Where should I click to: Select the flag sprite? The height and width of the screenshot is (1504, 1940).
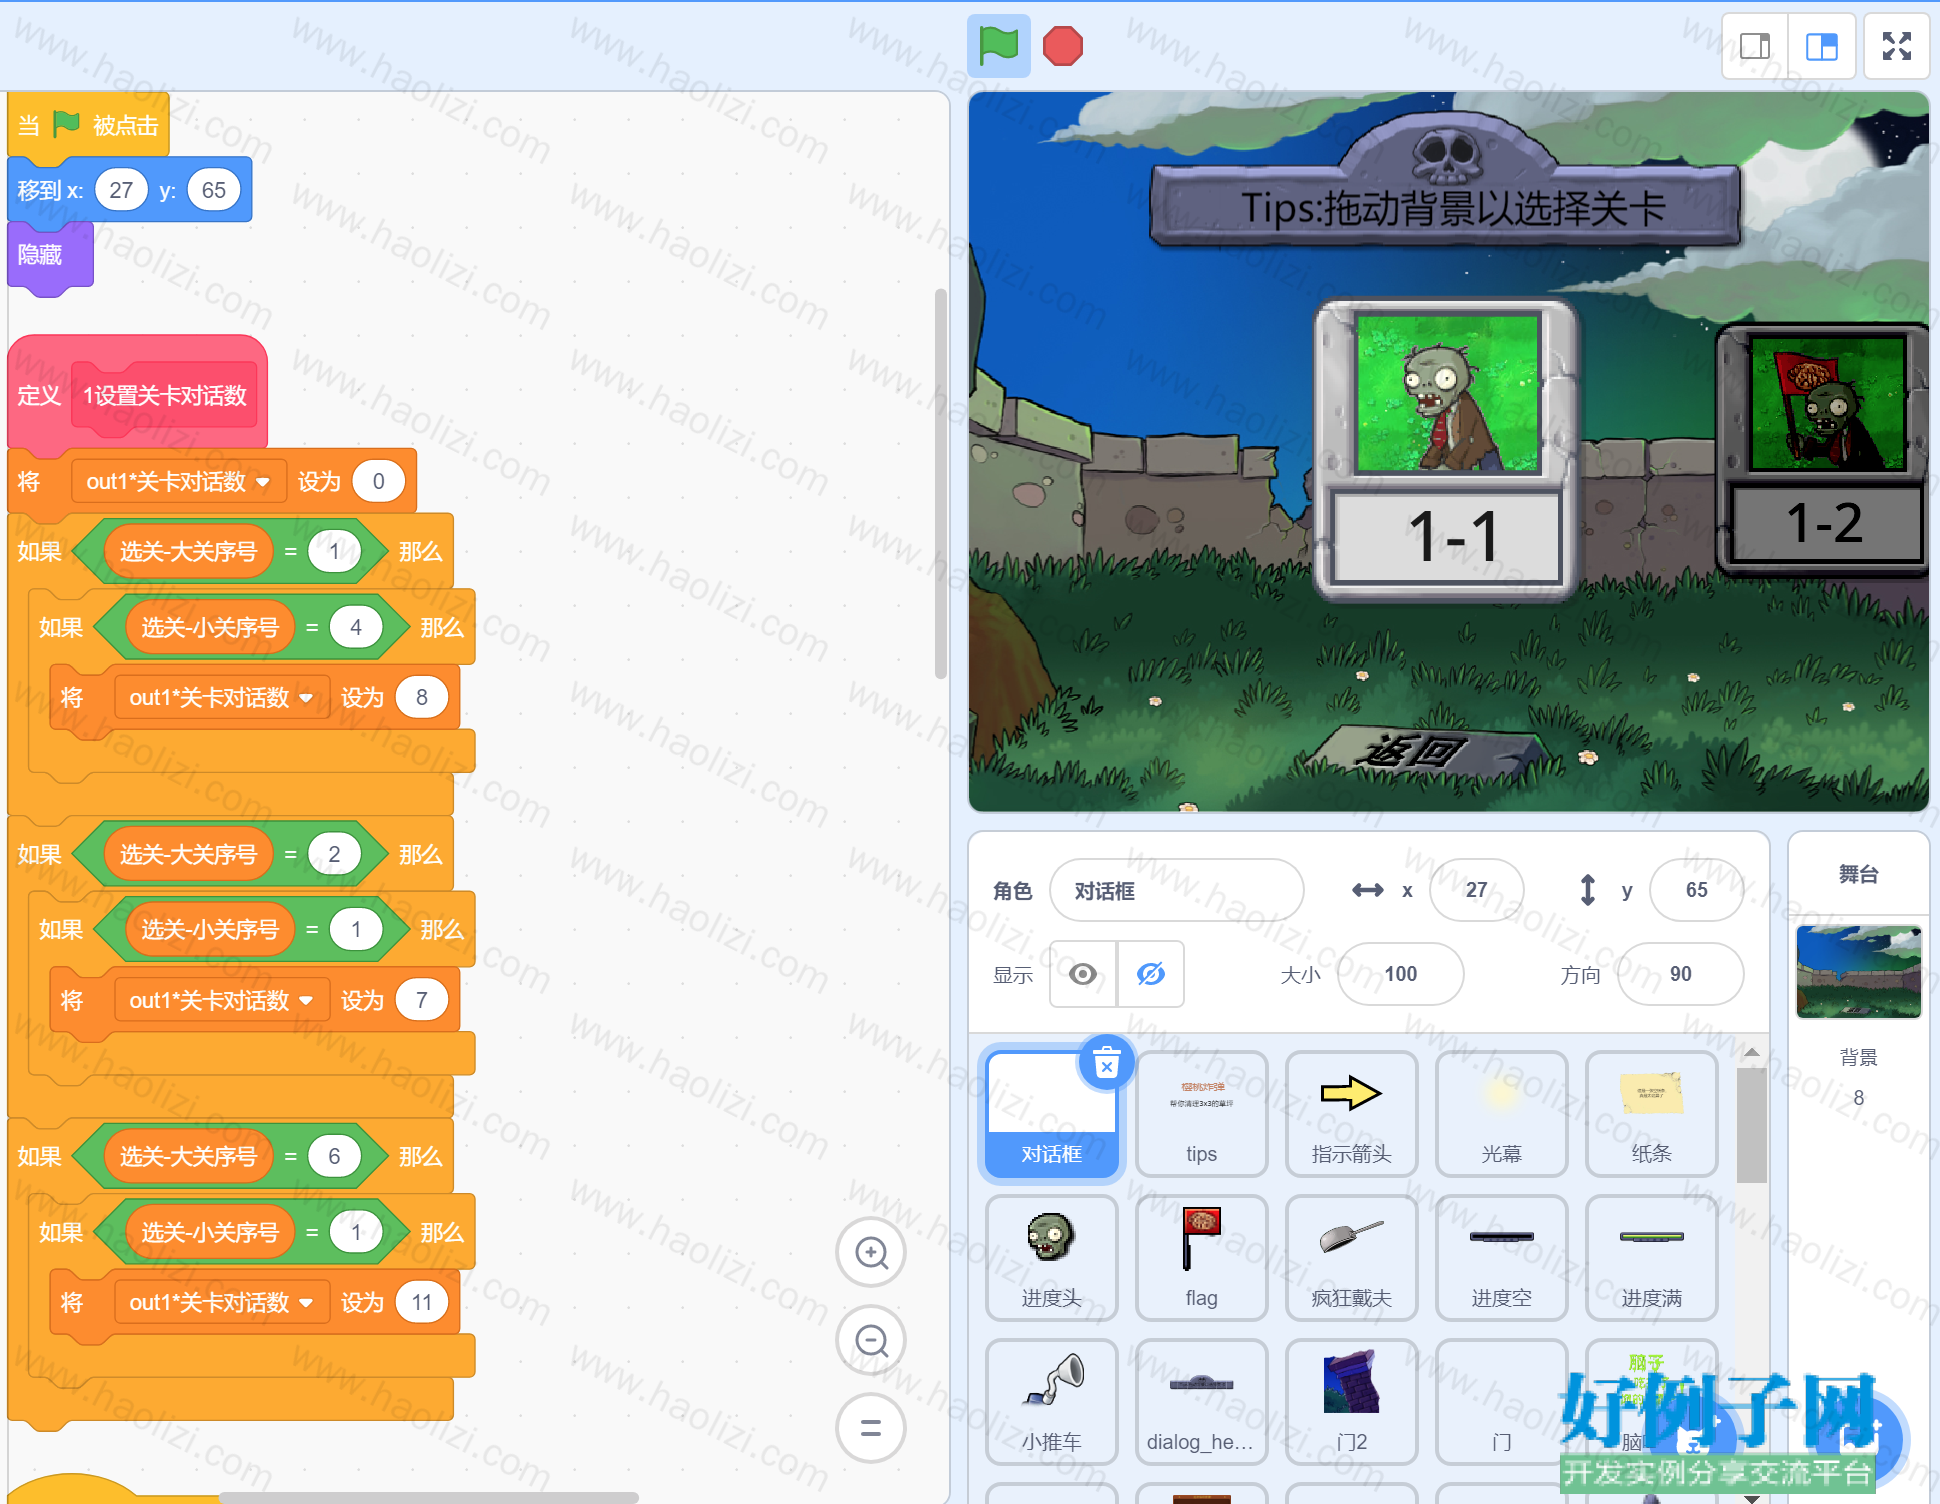[1202, 1258]
